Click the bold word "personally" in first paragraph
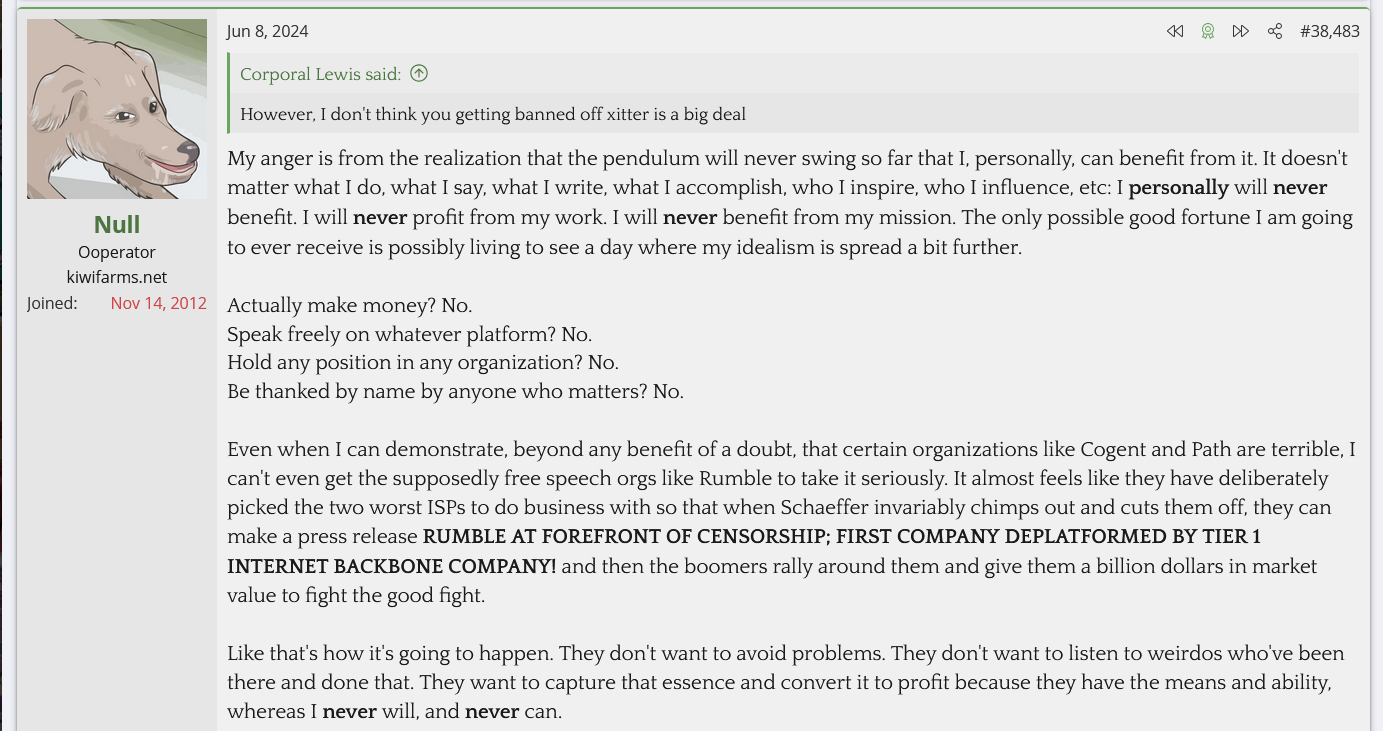 [x=1178, y=188]
